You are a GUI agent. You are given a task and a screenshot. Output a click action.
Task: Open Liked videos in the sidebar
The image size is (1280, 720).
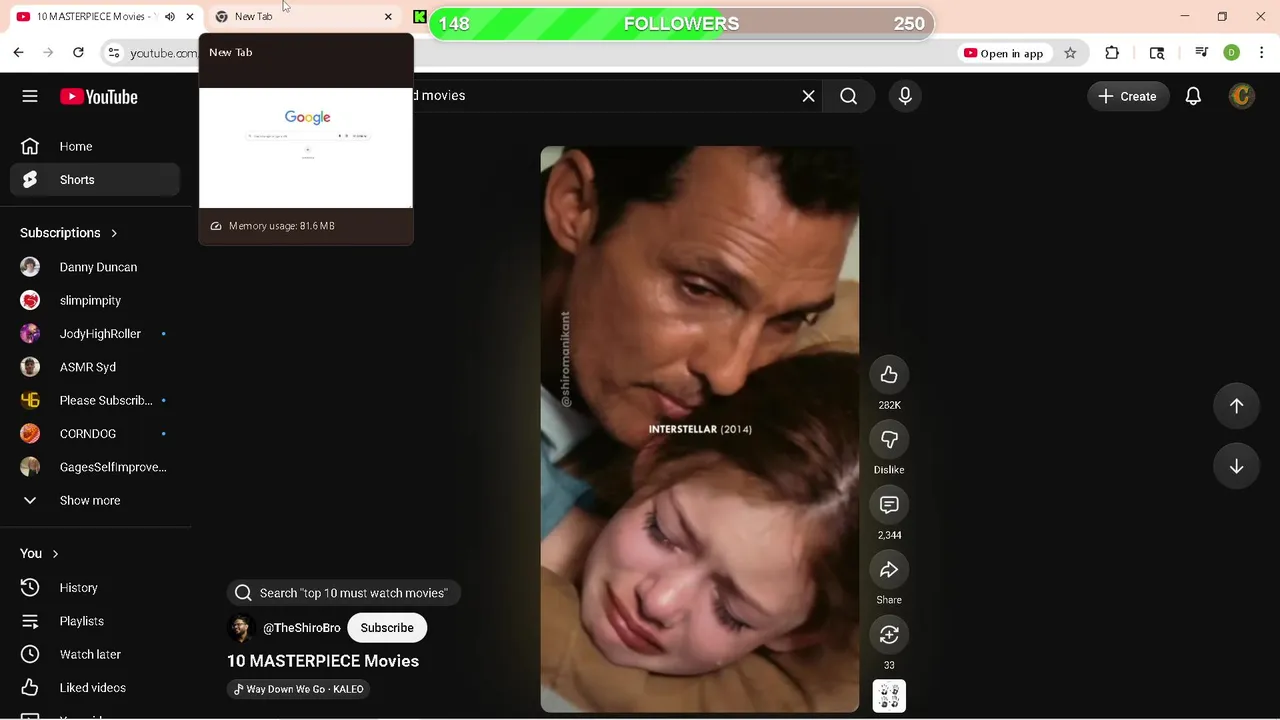tap(95, 688)
